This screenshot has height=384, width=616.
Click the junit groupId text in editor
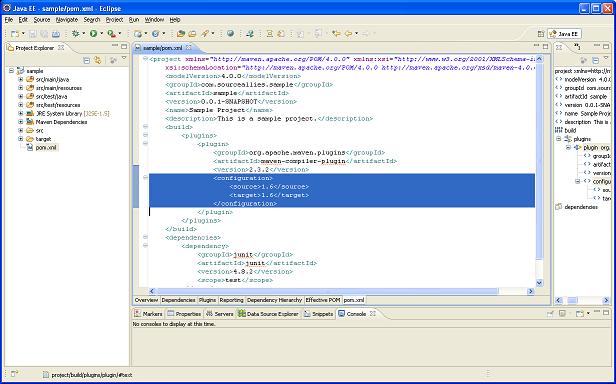[x=243, y=255]
